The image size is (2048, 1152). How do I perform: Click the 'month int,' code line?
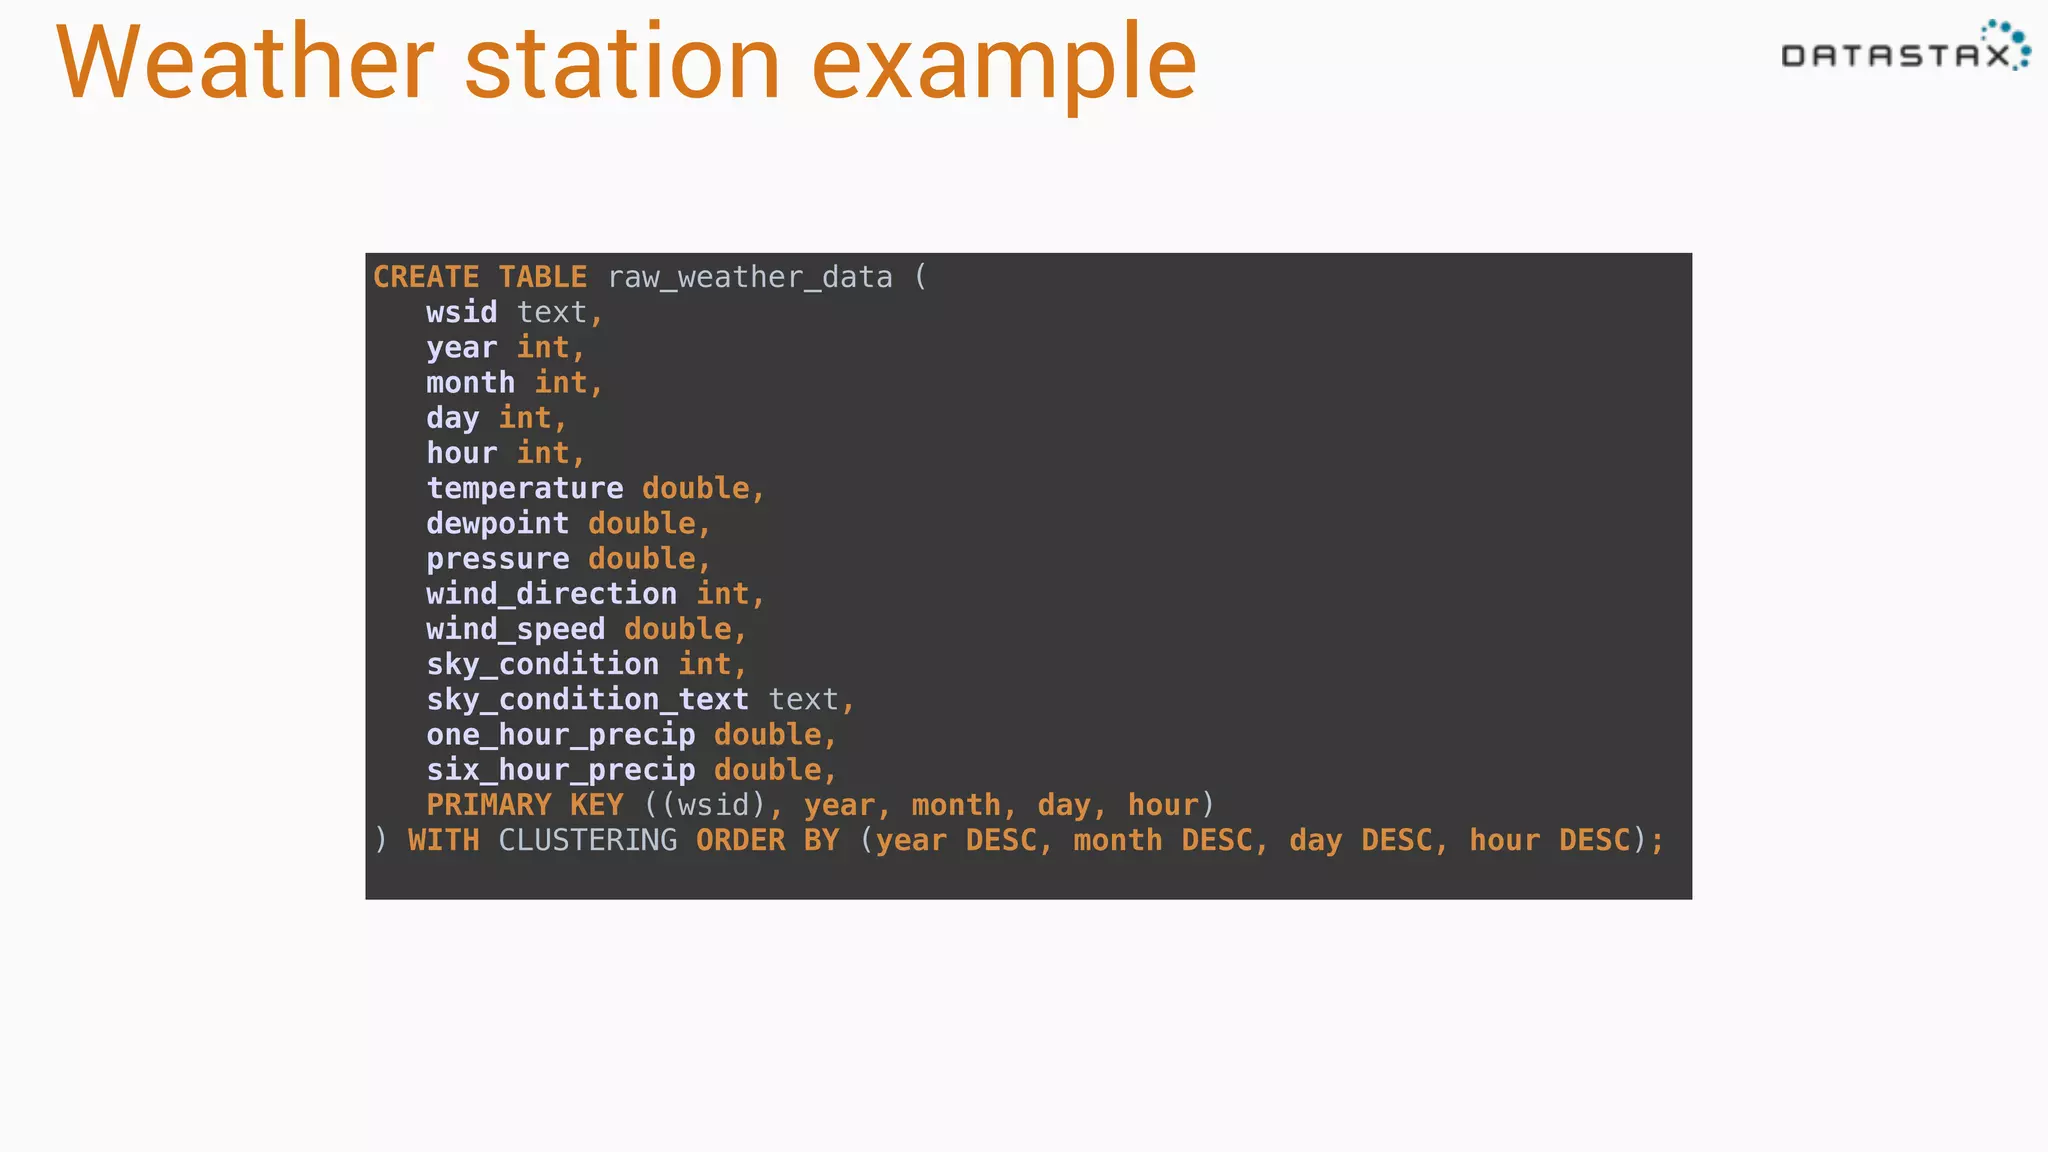click(x=514, y=383)
